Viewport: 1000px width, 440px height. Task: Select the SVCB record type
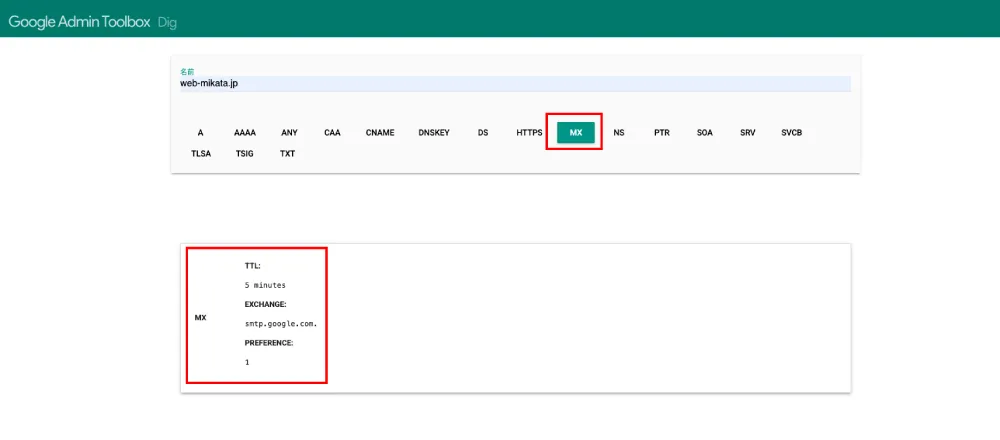pos(791,133)
